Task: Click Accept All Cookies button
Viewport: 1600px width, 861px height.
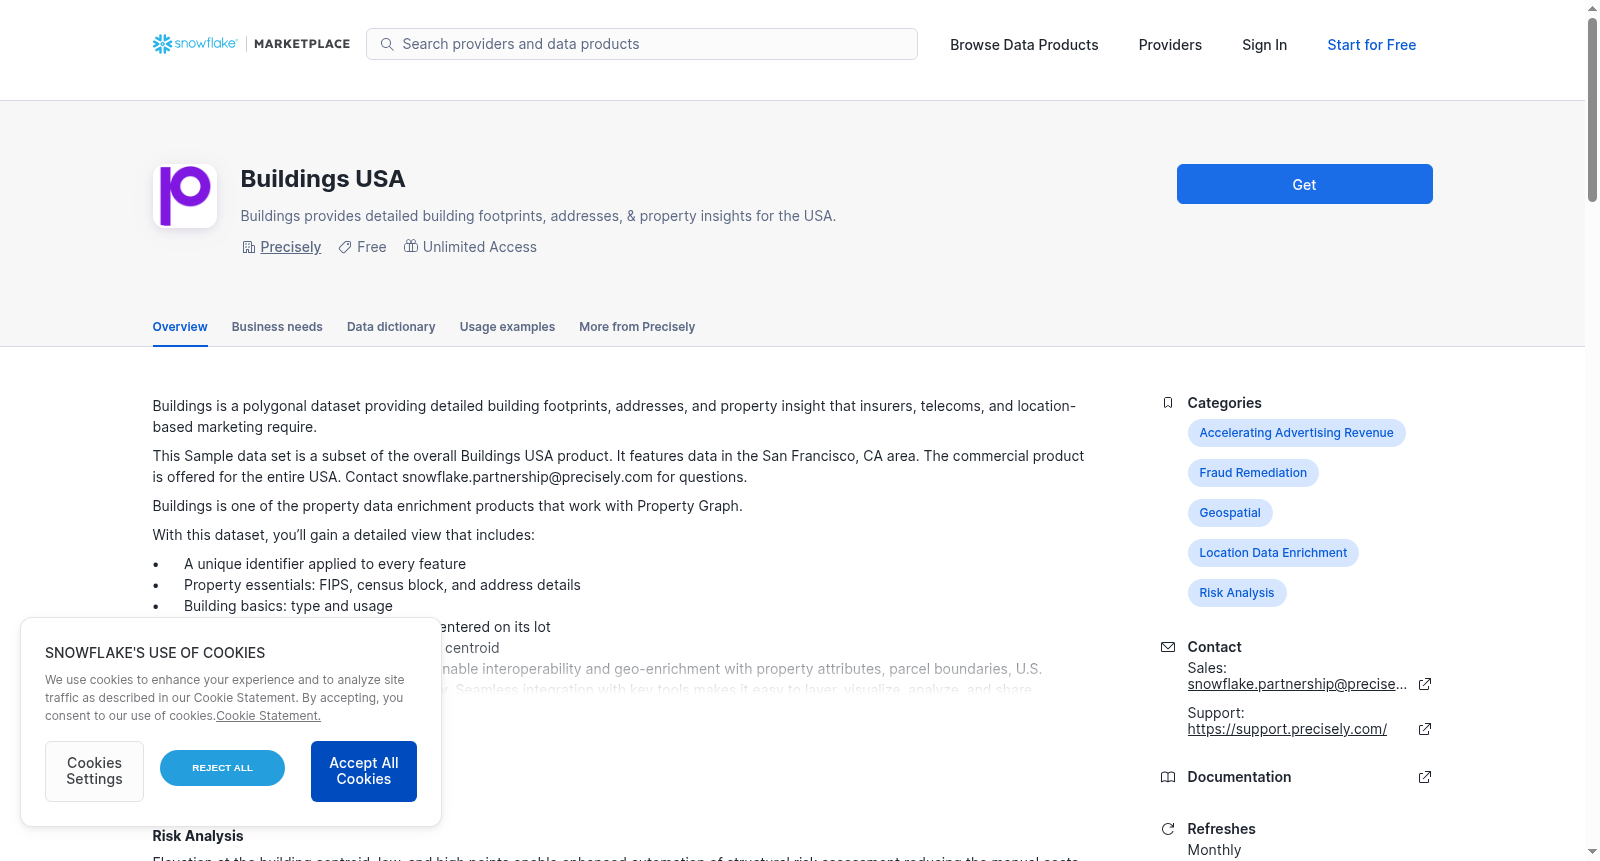Action: [364, 771]
